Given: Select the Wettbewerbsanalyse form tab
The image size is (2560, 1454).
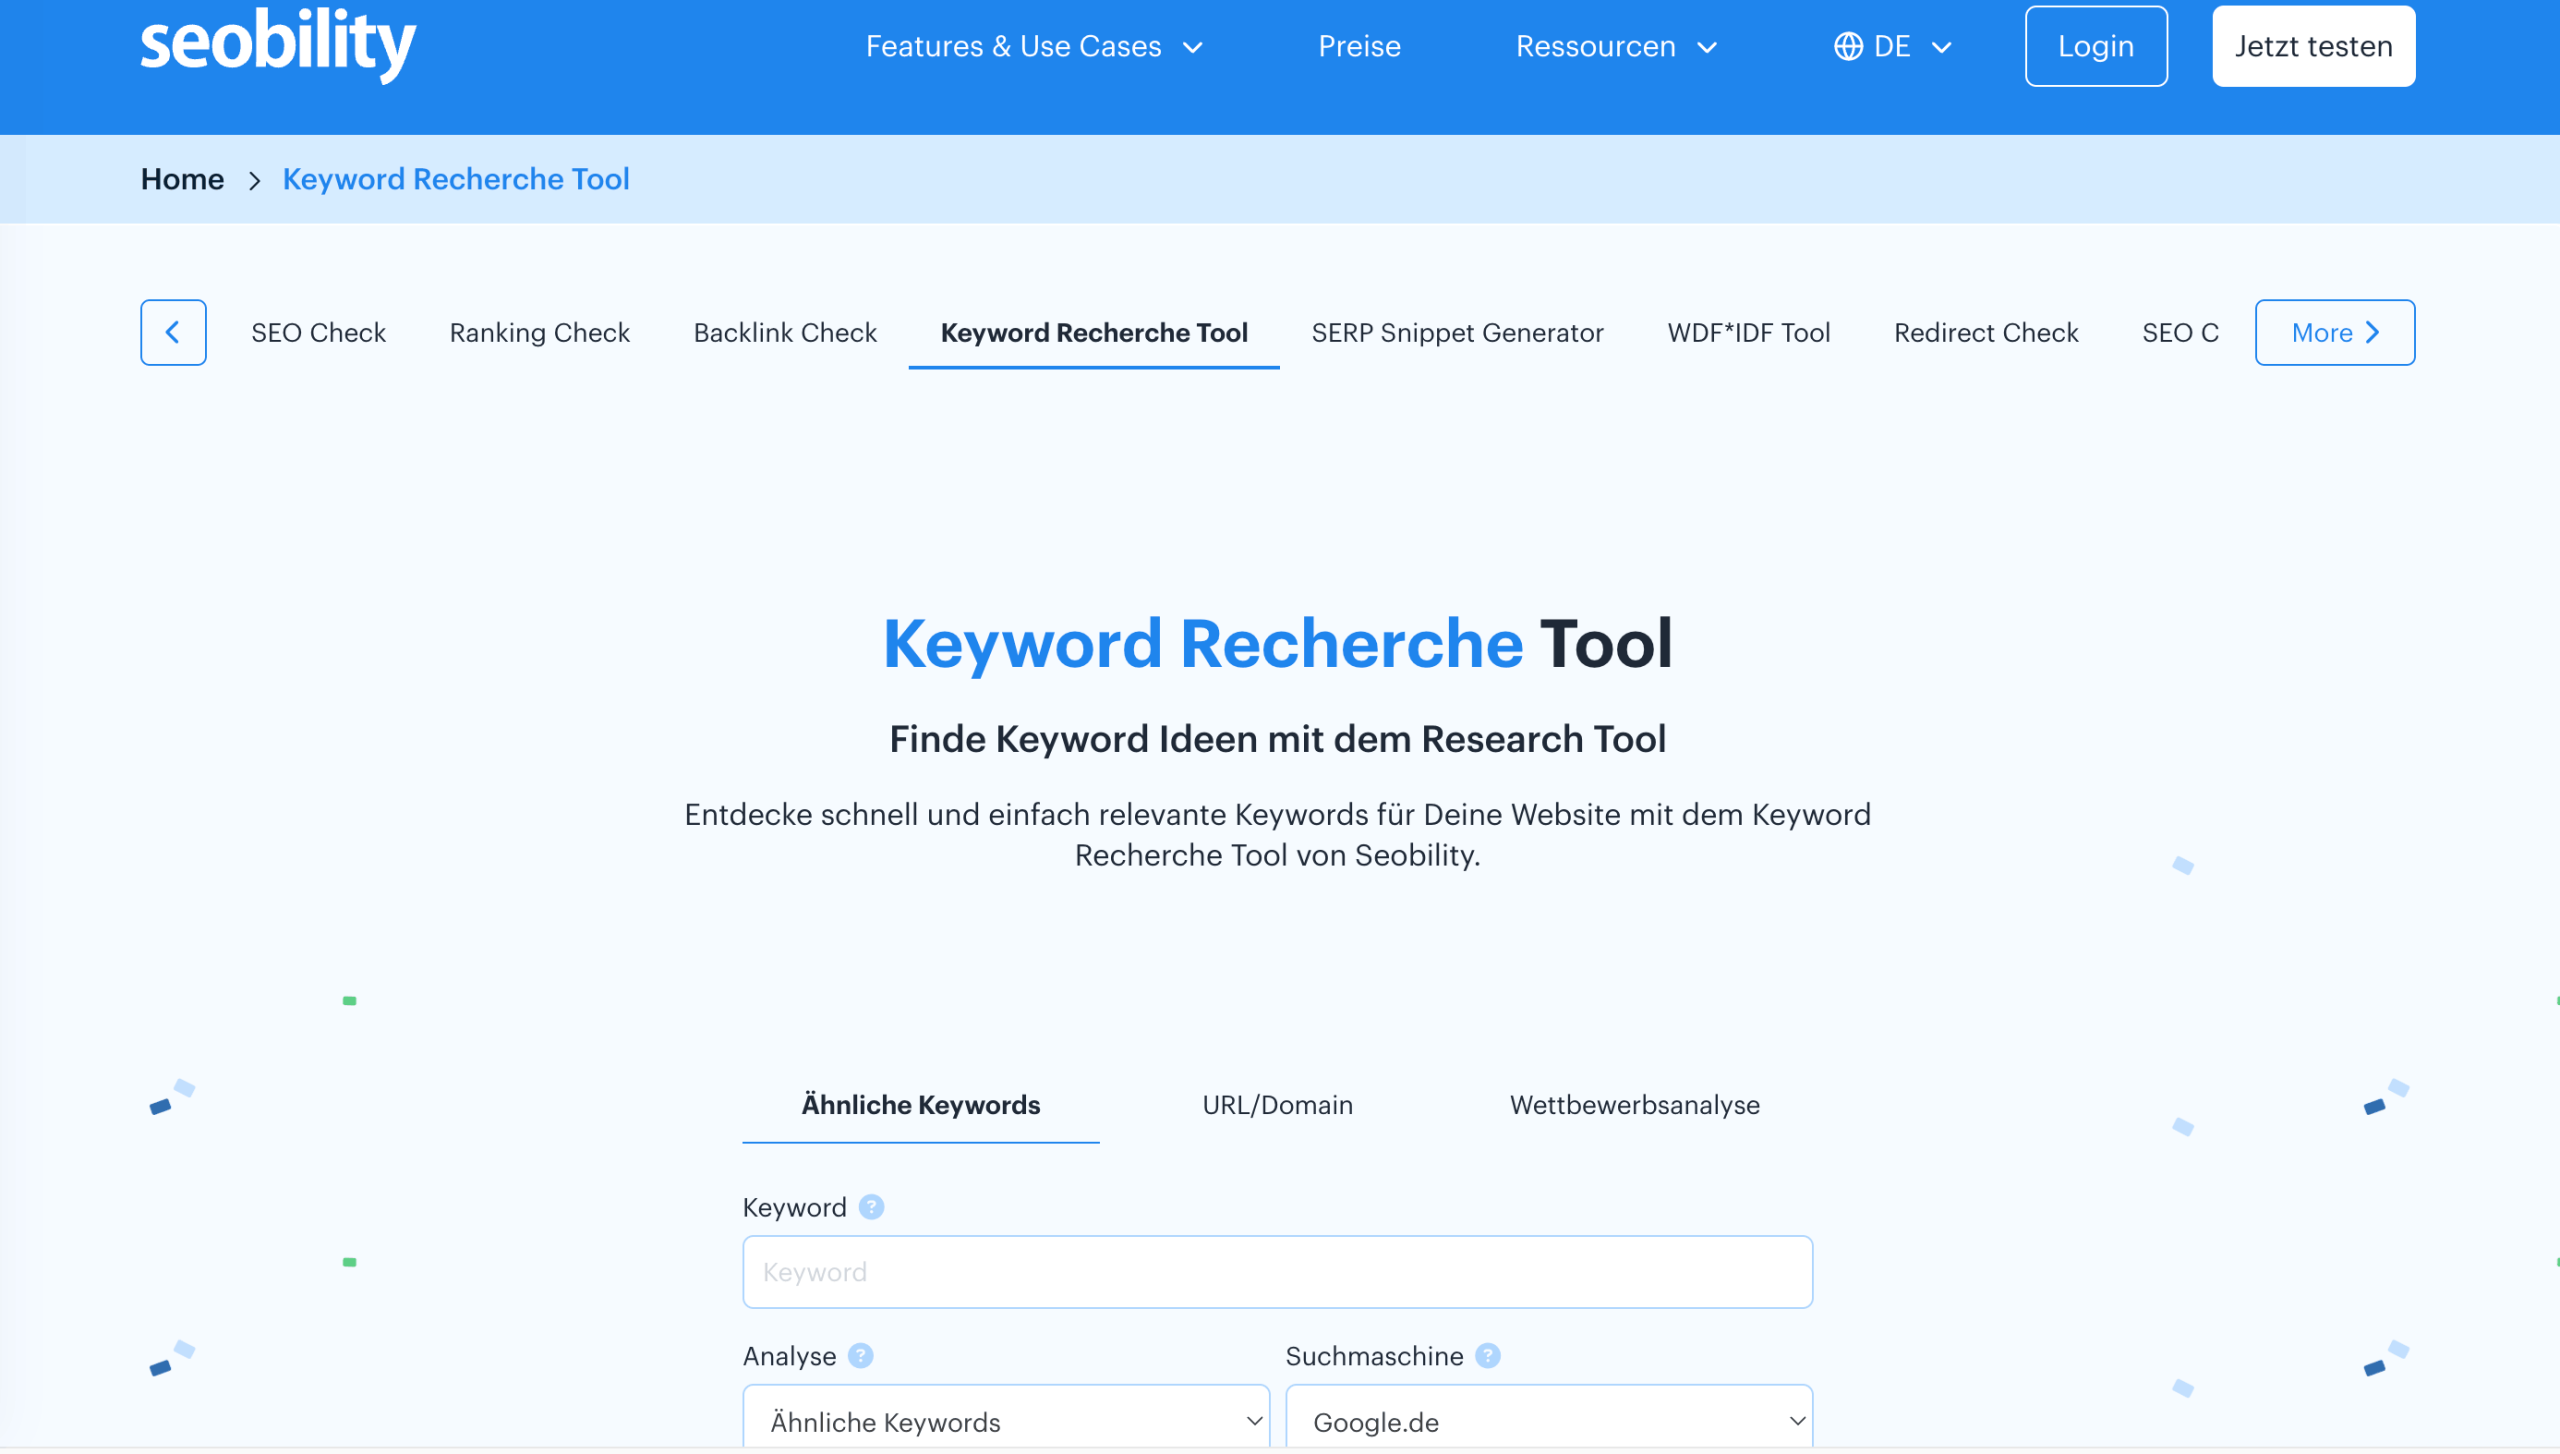Looking at the screenshot, I should click(x=1635, y=1105).
